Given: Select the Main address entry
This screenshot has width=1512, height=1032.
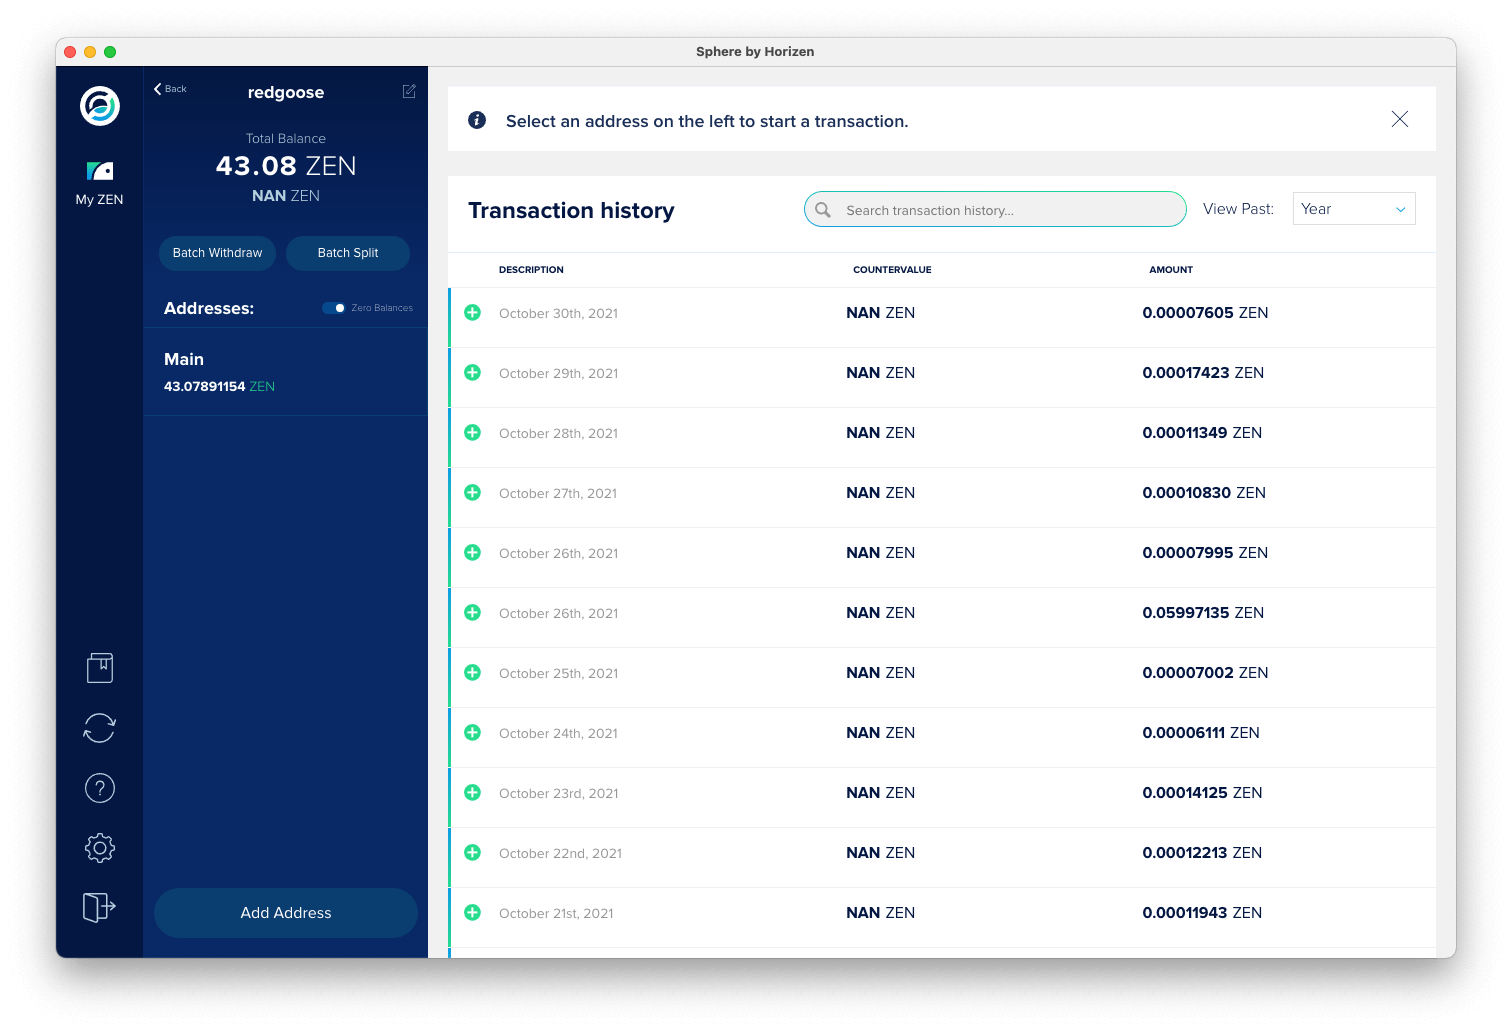Looking at the screenshot, I should point(286,372).
